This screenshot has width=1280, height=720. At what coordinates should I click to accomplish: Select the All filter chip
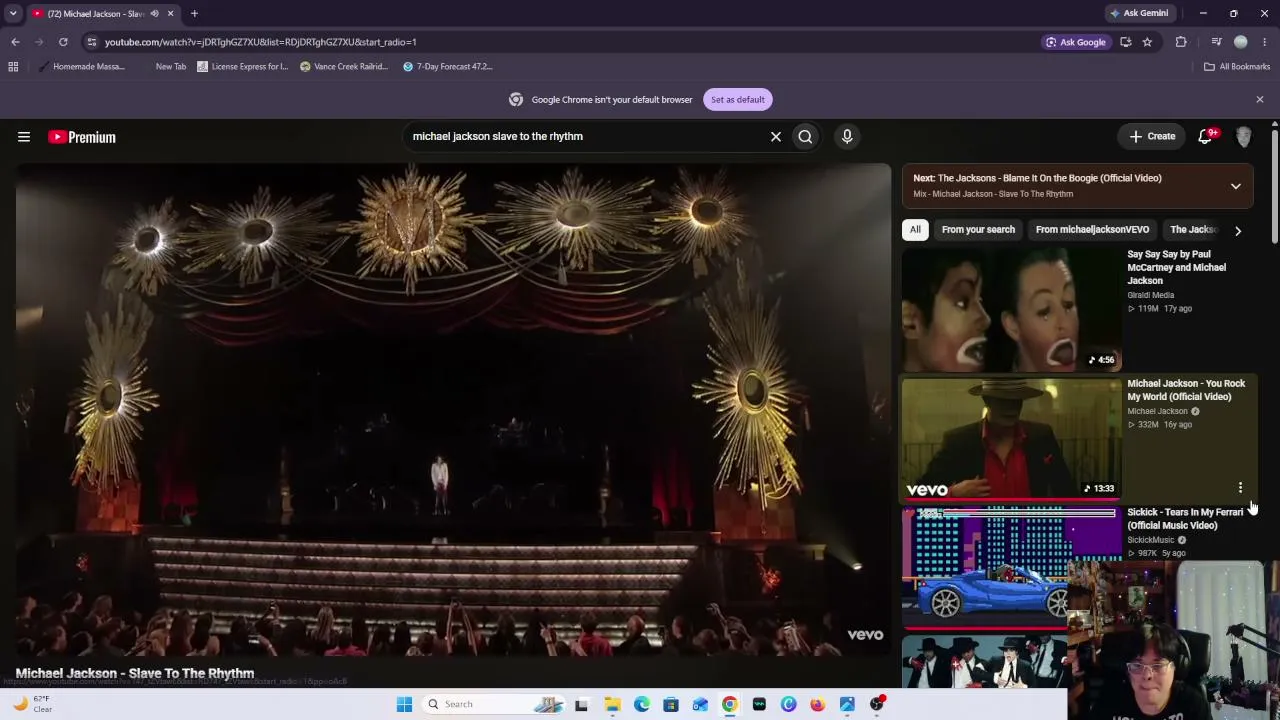click(915, 229)
